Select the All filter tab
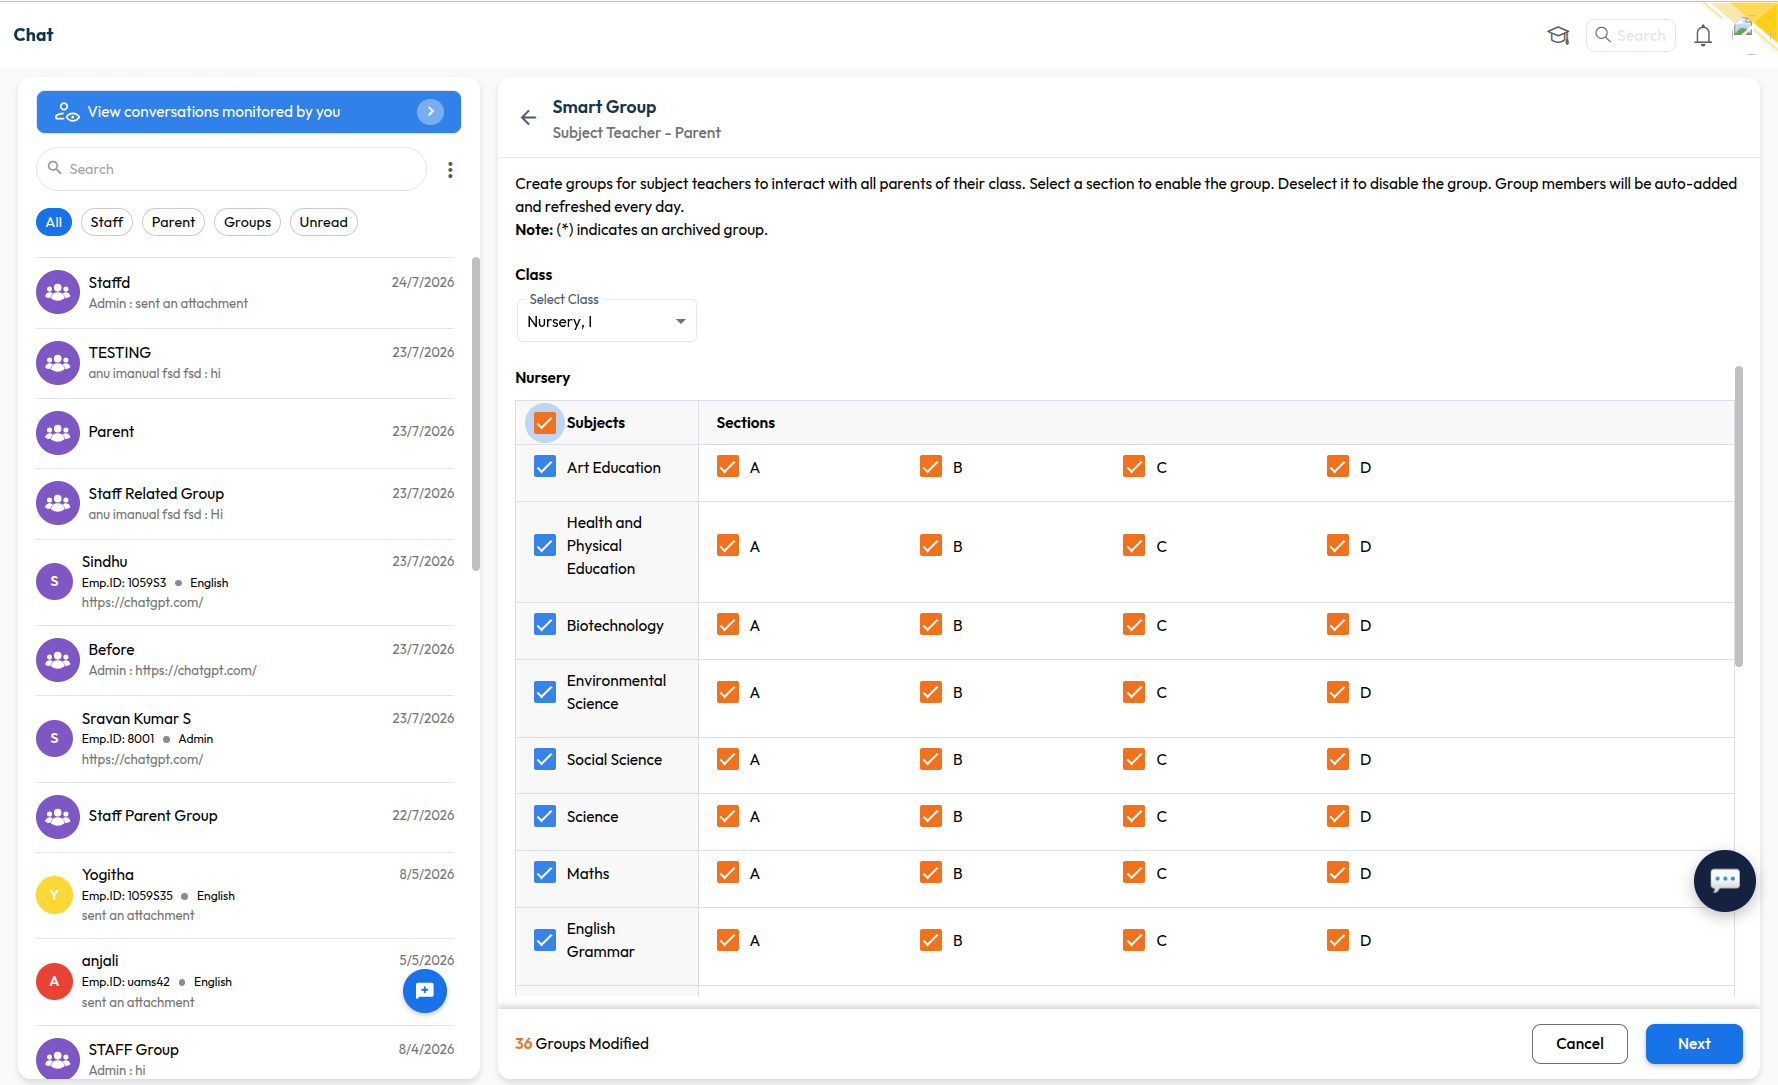 click(x=54, y=222)
